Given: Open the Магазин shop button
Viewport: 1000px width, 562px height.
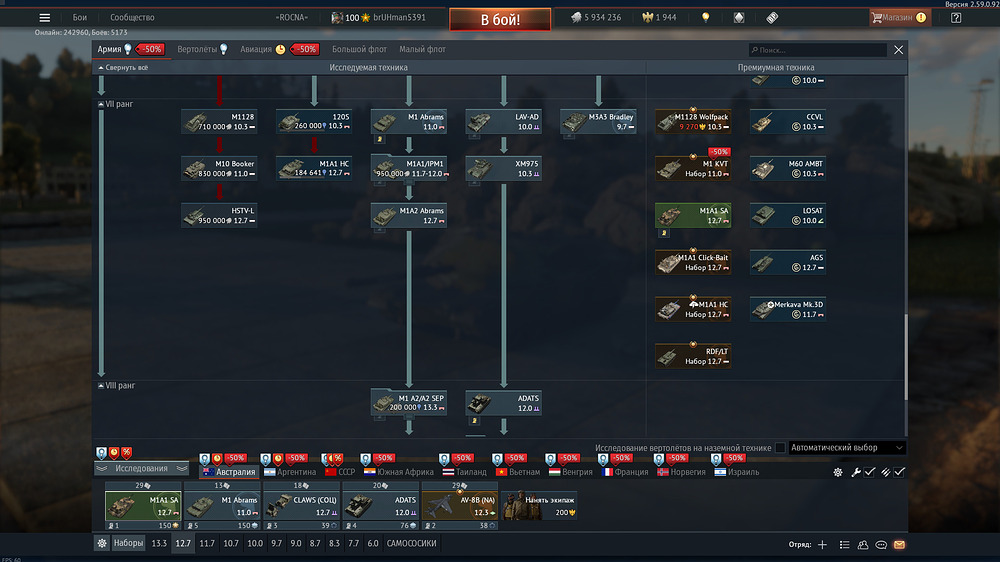Looking at the screenshot, I should coord(899,18).
